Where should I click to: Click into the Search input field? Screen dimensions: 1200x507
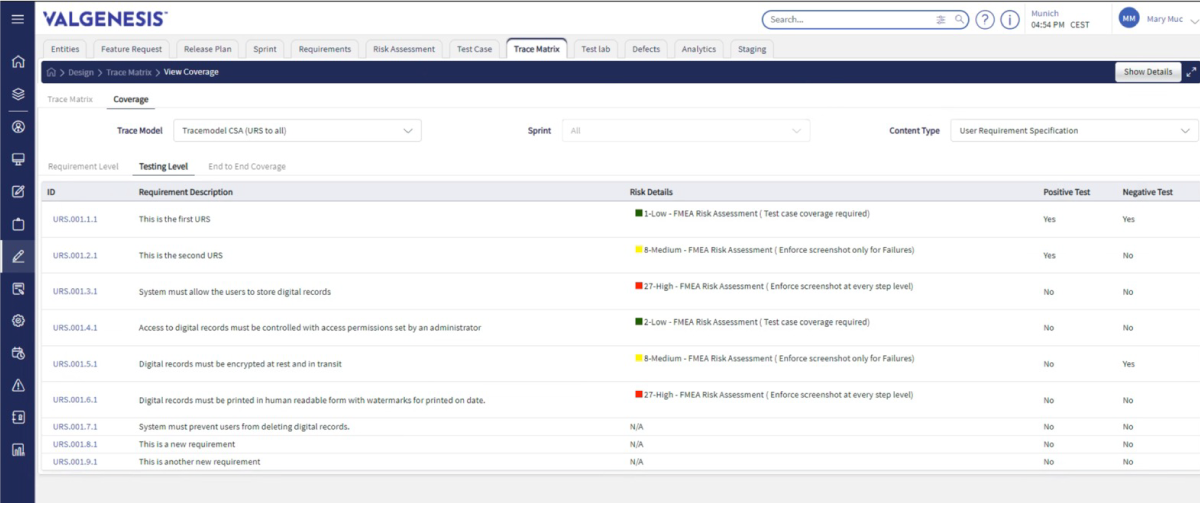pyautogui.click(x=850, y=19)
